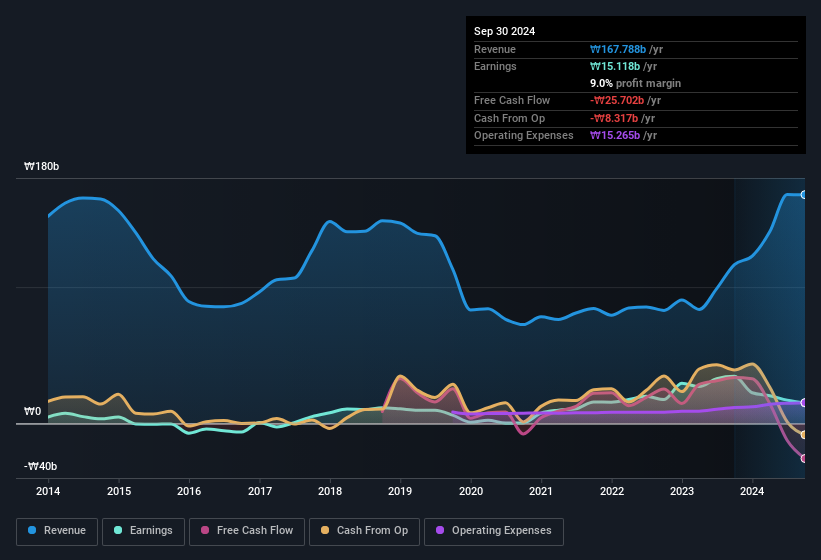Click the Revenue label in tooltip
This screenshot has height=560, width=821.
pos(495,49)
